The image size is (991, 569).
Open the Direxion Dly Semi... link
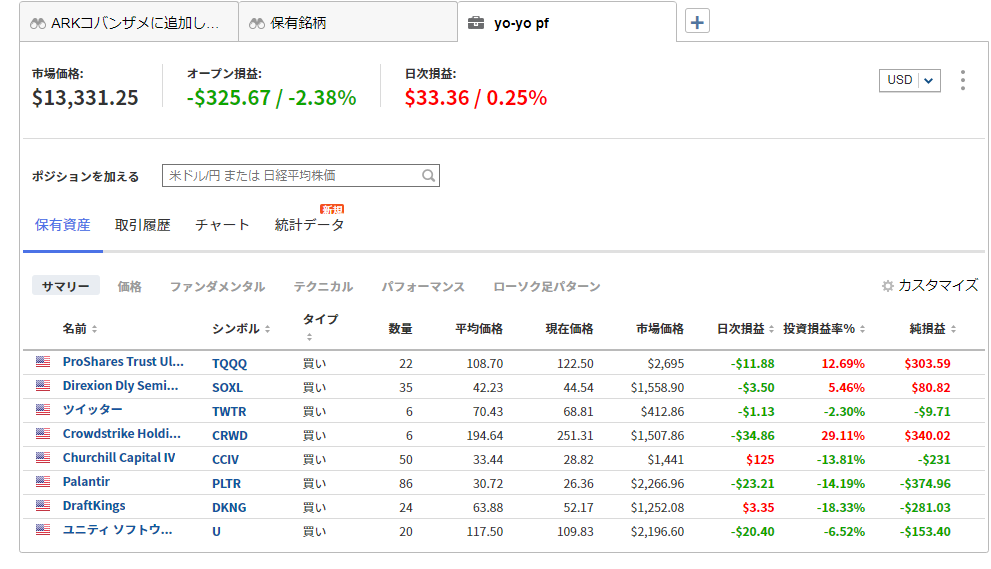[x=120, y=386]
